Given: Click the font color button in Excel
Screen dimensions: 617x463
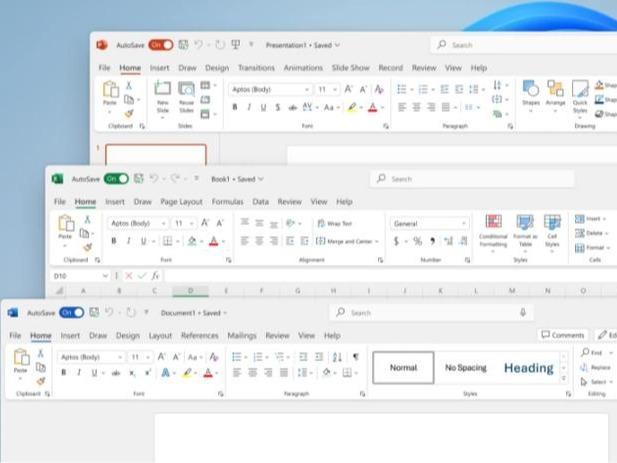Looking at the screenshot, I should [213, 241].
